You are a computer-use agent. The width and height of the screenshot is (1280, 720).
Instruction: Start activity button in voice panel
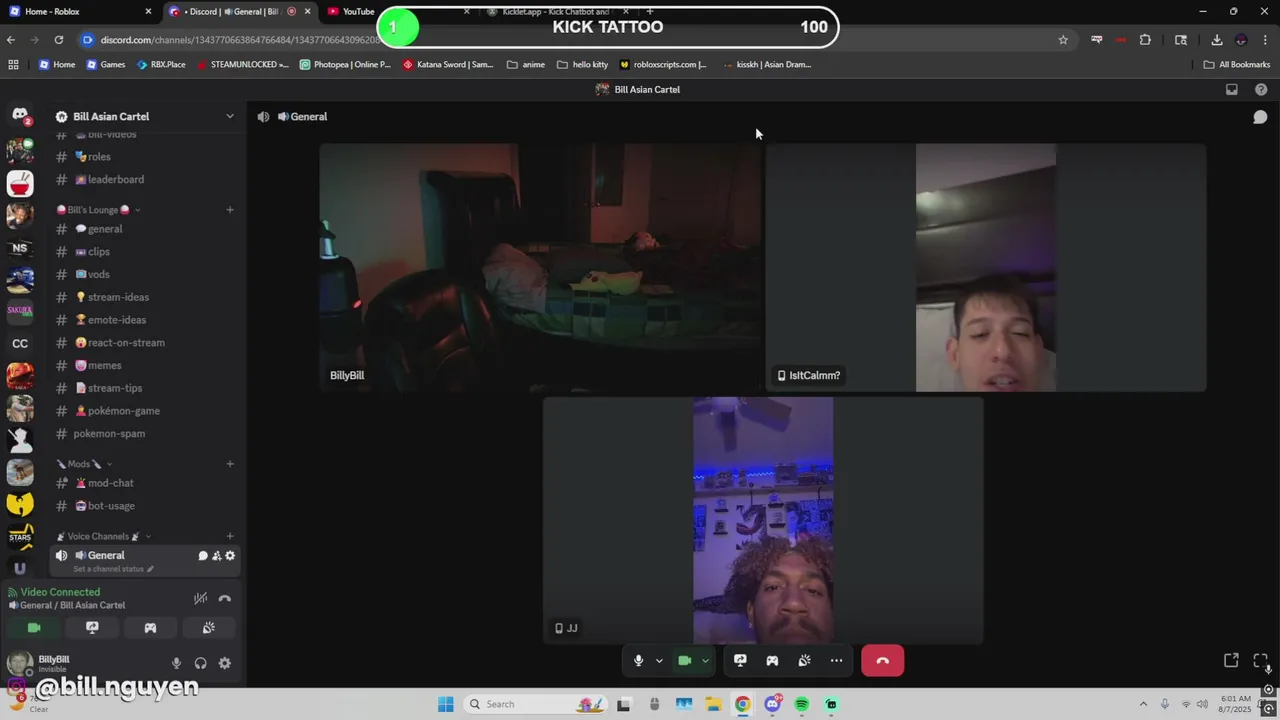tap(150, 628)
